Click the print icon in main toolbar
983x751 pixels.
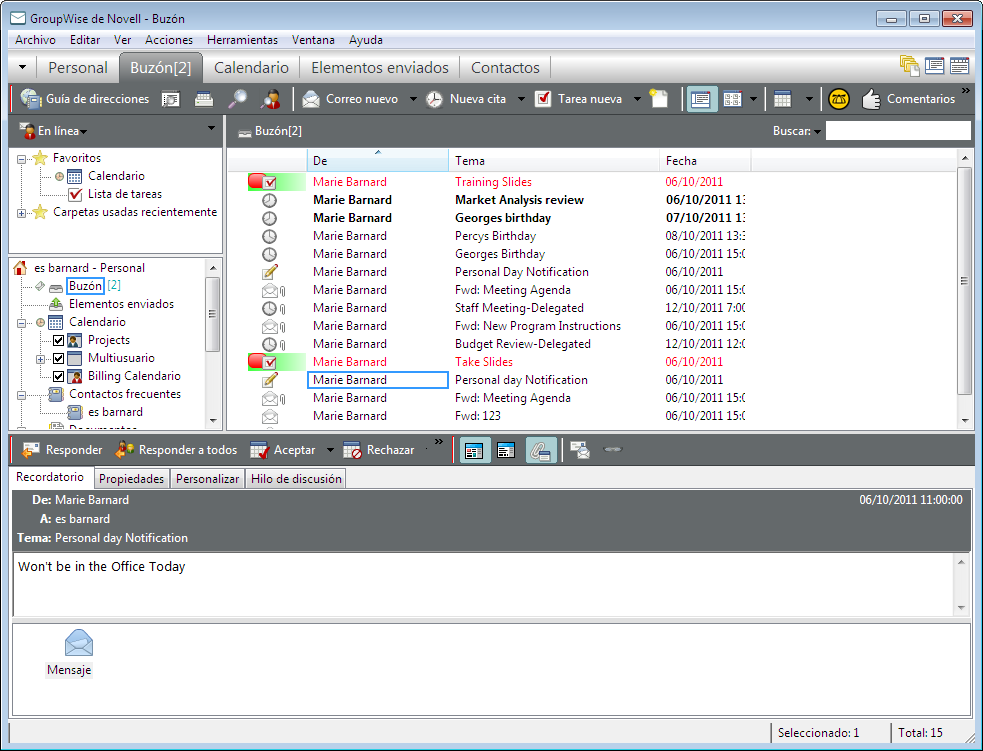(203, 99)
